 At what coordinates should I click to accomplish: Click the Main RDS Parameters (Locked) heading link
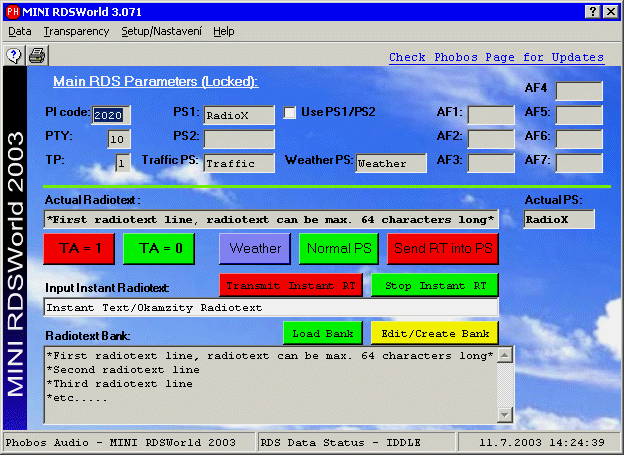156,81
